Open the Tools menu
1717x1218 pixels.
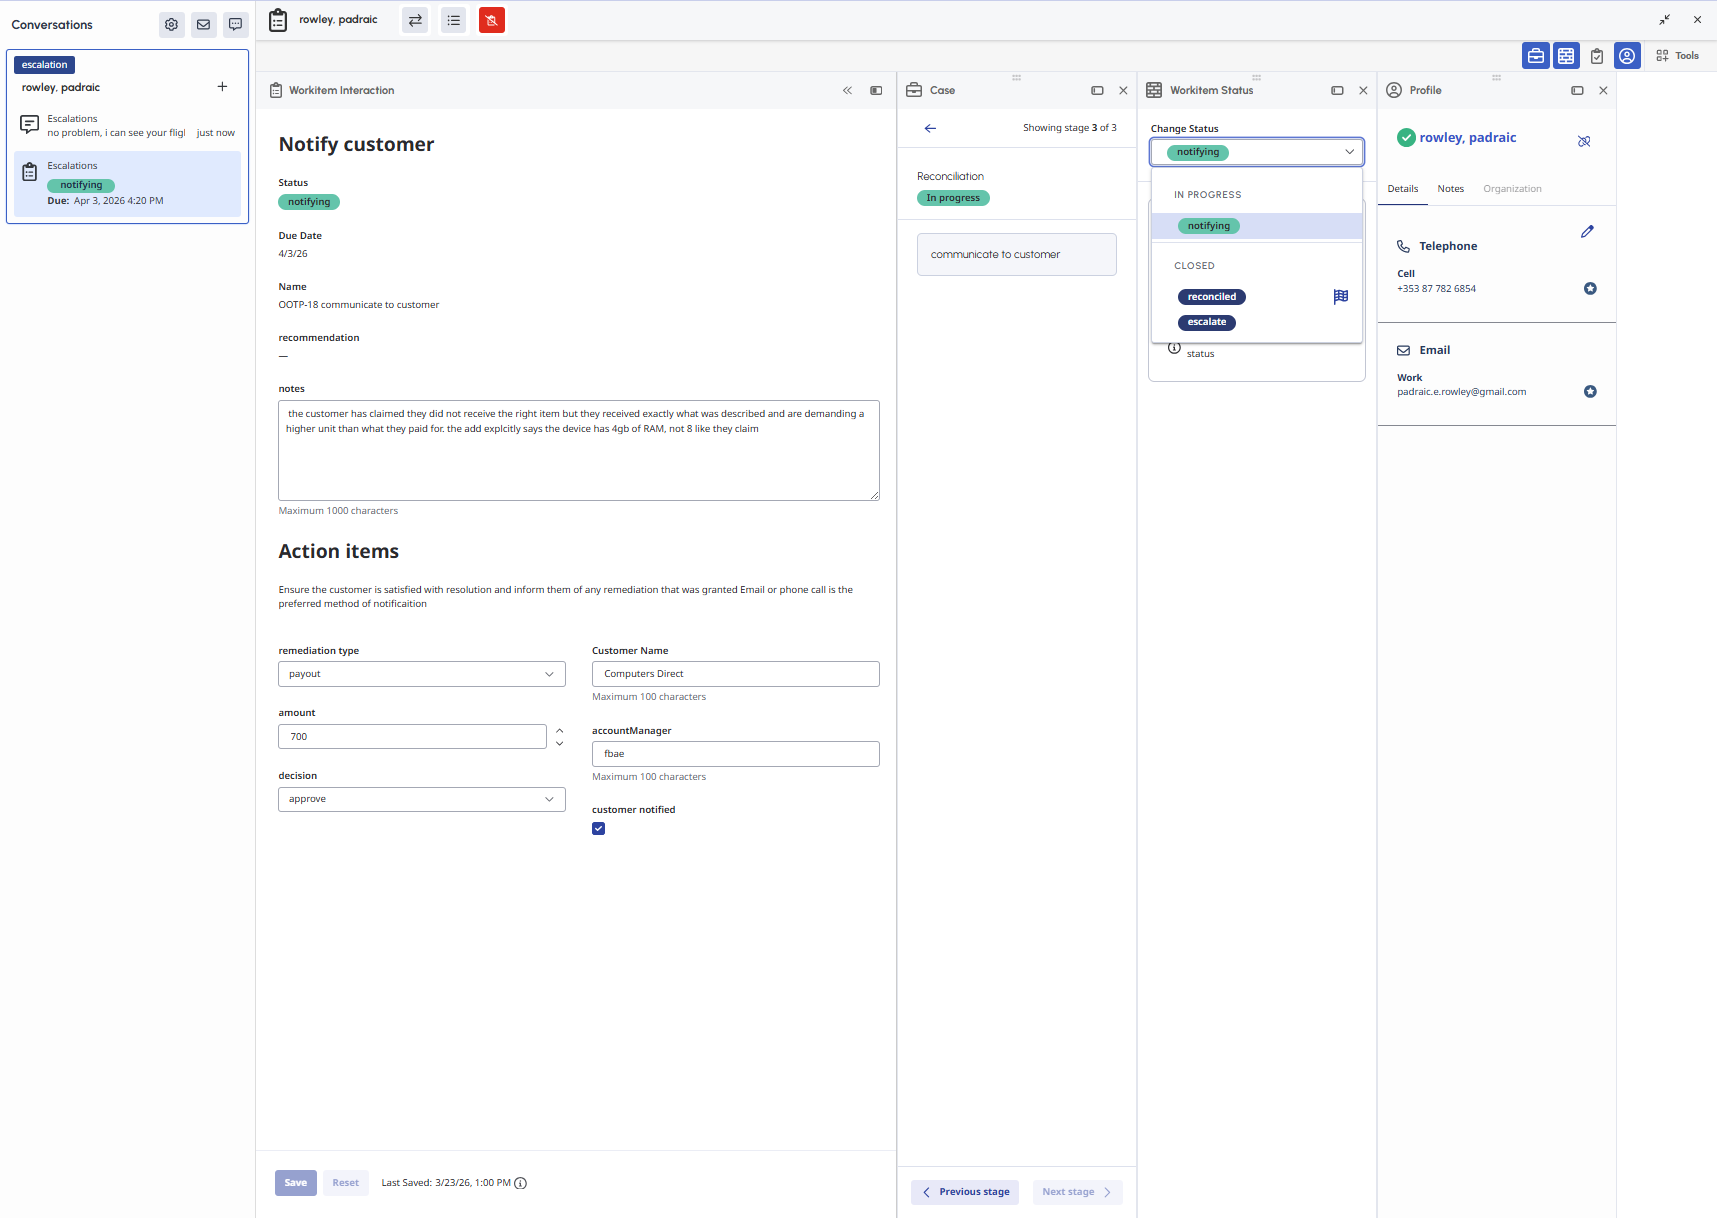coord(1678,56)
